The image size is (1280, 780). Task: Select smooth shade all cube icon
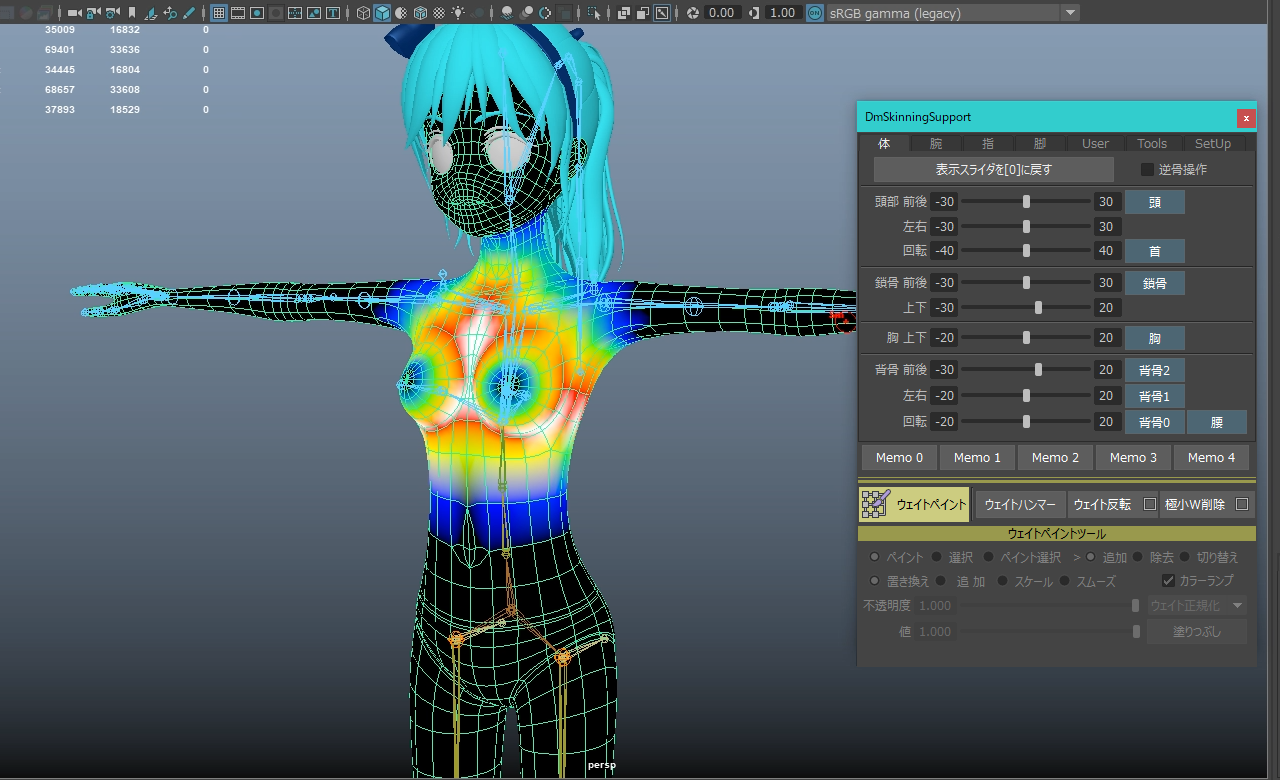pos(382,13)
